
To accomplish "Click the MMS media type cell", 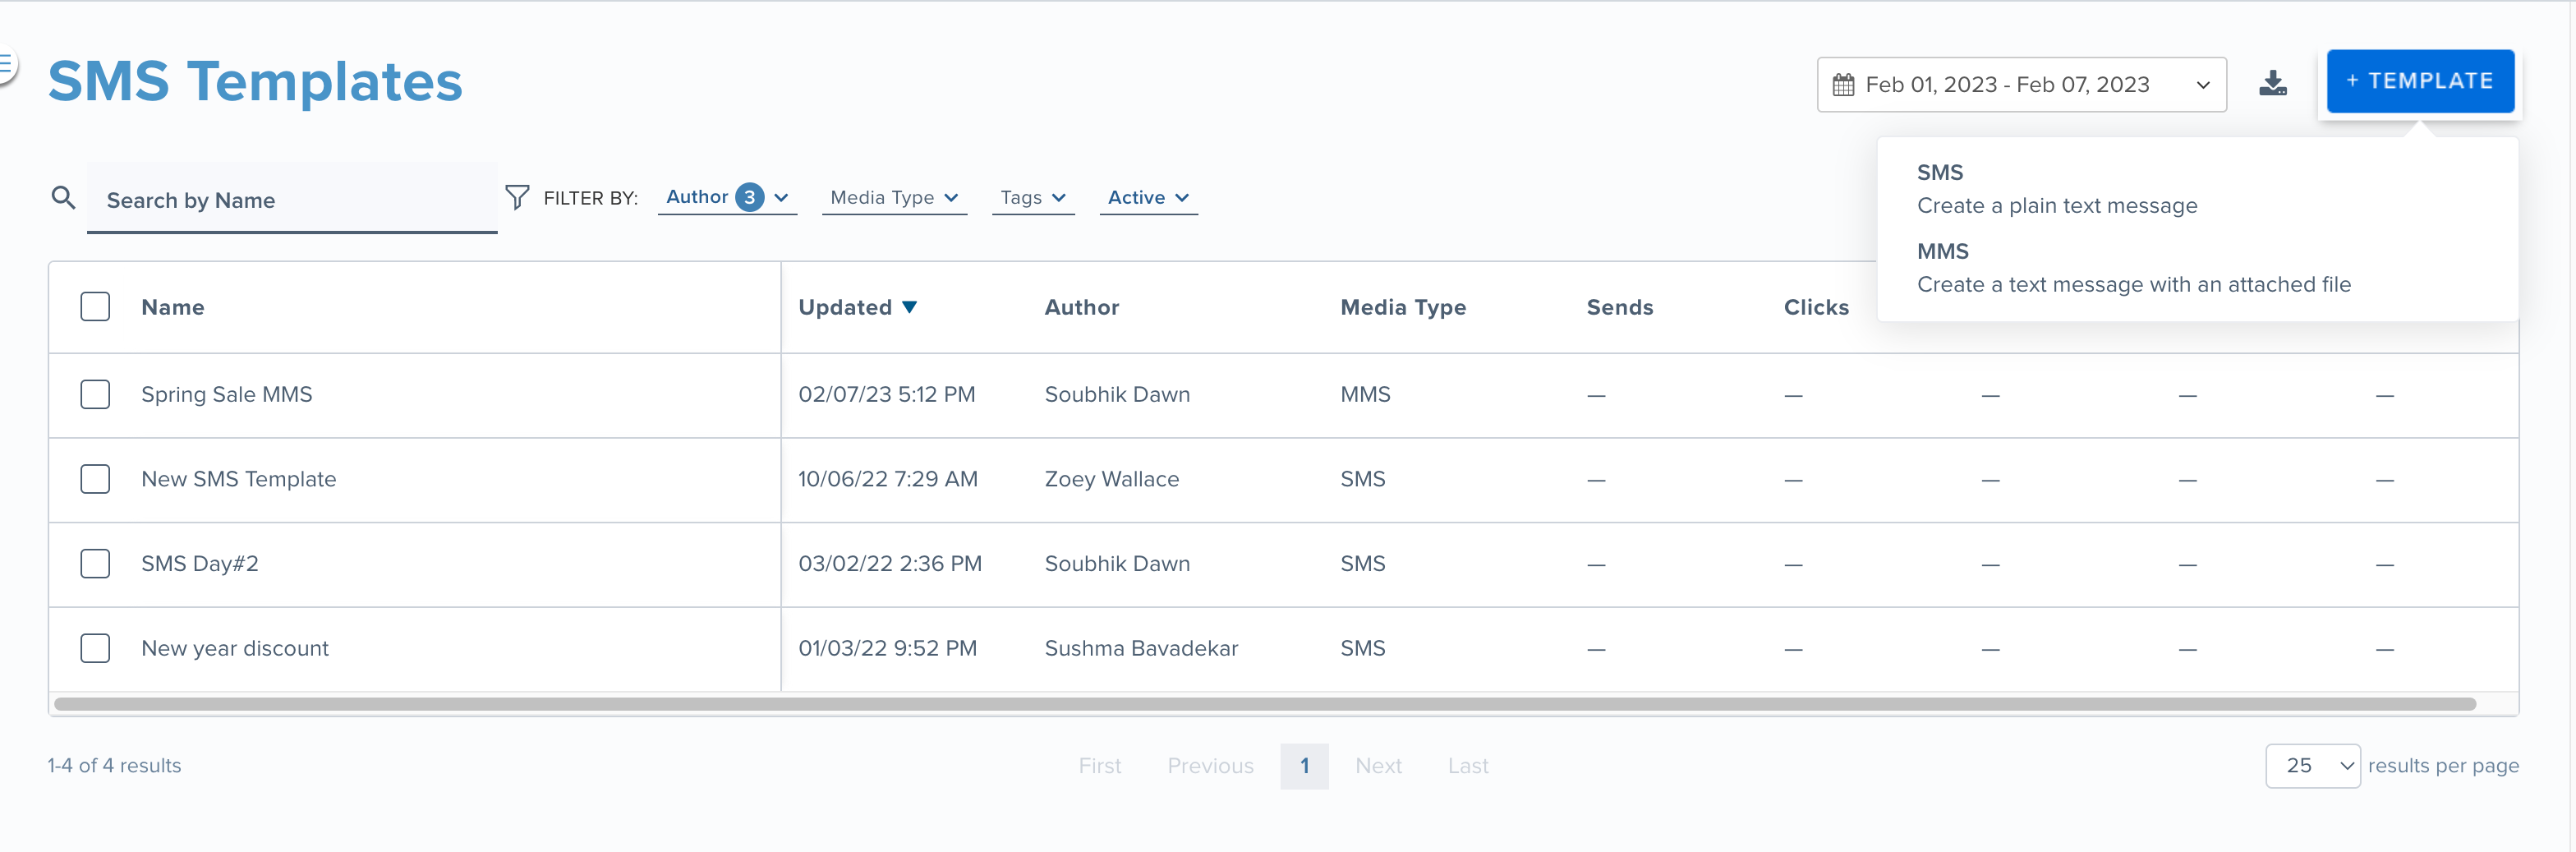I will 1365,394.
